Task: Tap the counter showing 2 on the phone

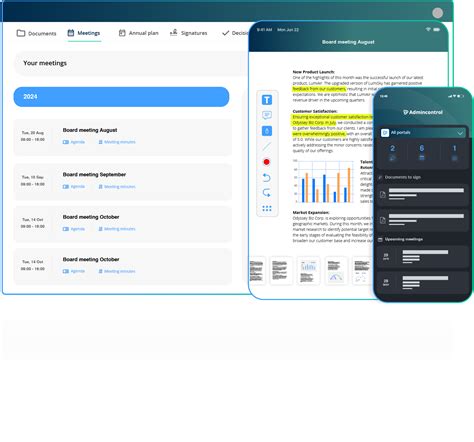Action: [x=392, y=152]
